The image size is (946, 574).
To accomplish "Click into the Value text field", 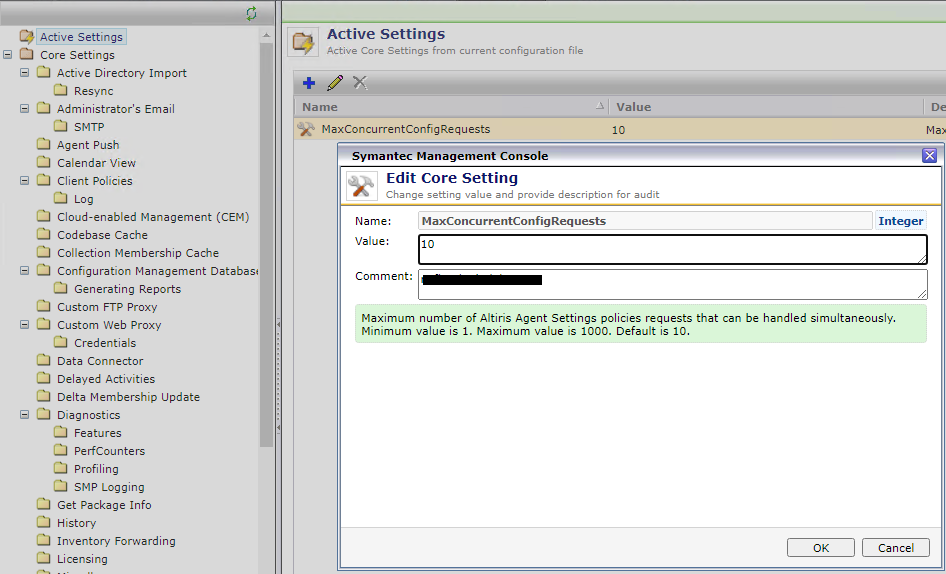I will (672, 249).
